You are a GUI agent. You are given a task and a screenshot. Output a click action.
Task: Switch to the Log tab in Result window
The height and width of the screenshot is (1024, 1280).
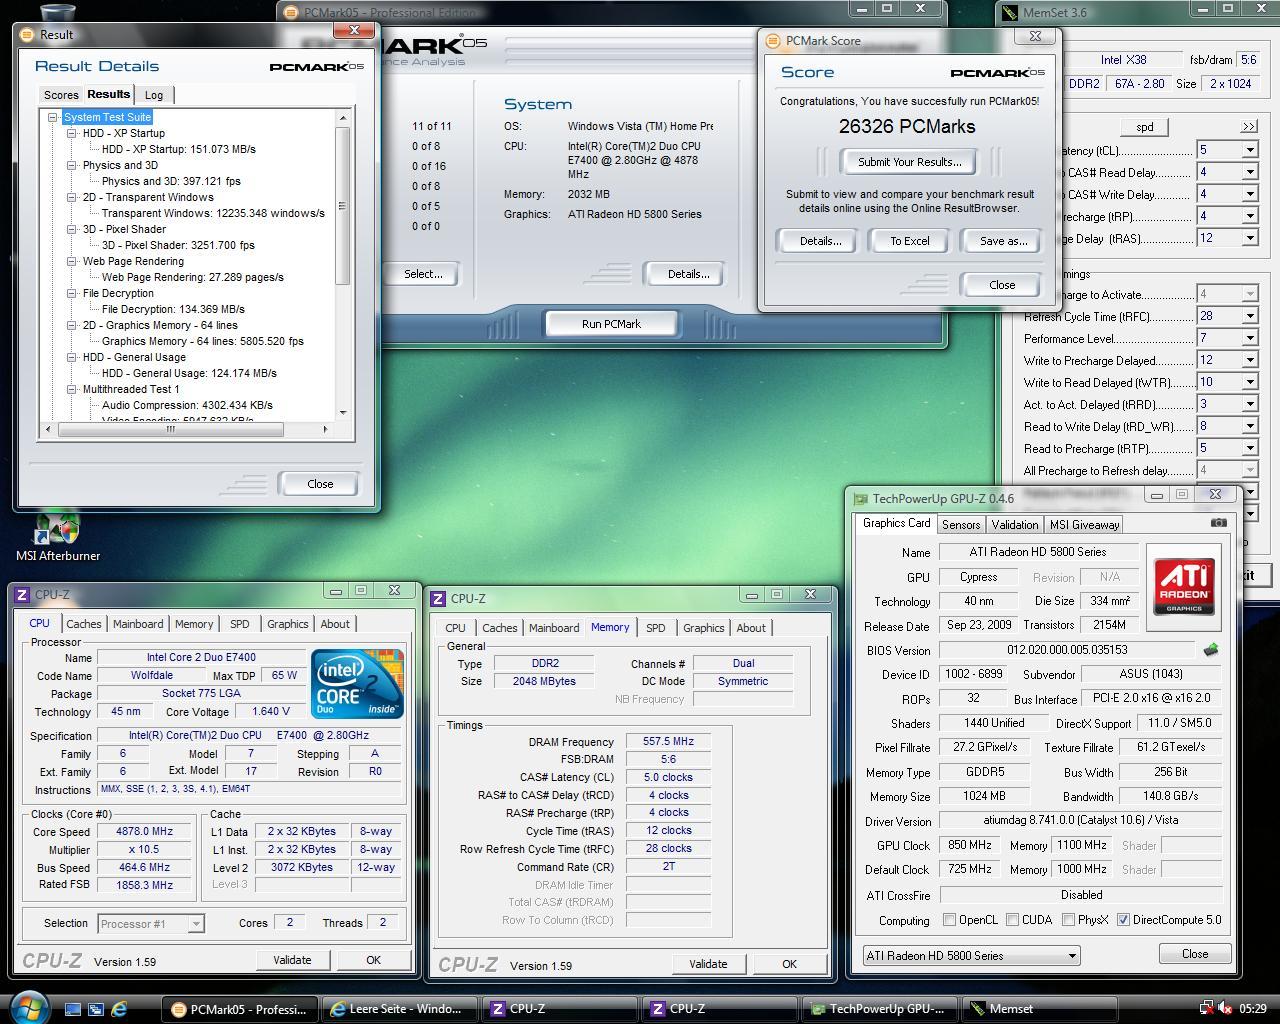(x=154, y=95)
